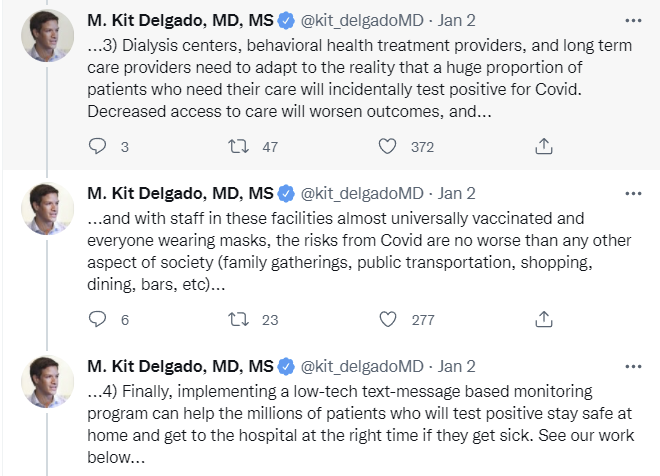Open Jan 2 timestamp of third tweet
Screen dimensions: 660x476
click(457, 367)
